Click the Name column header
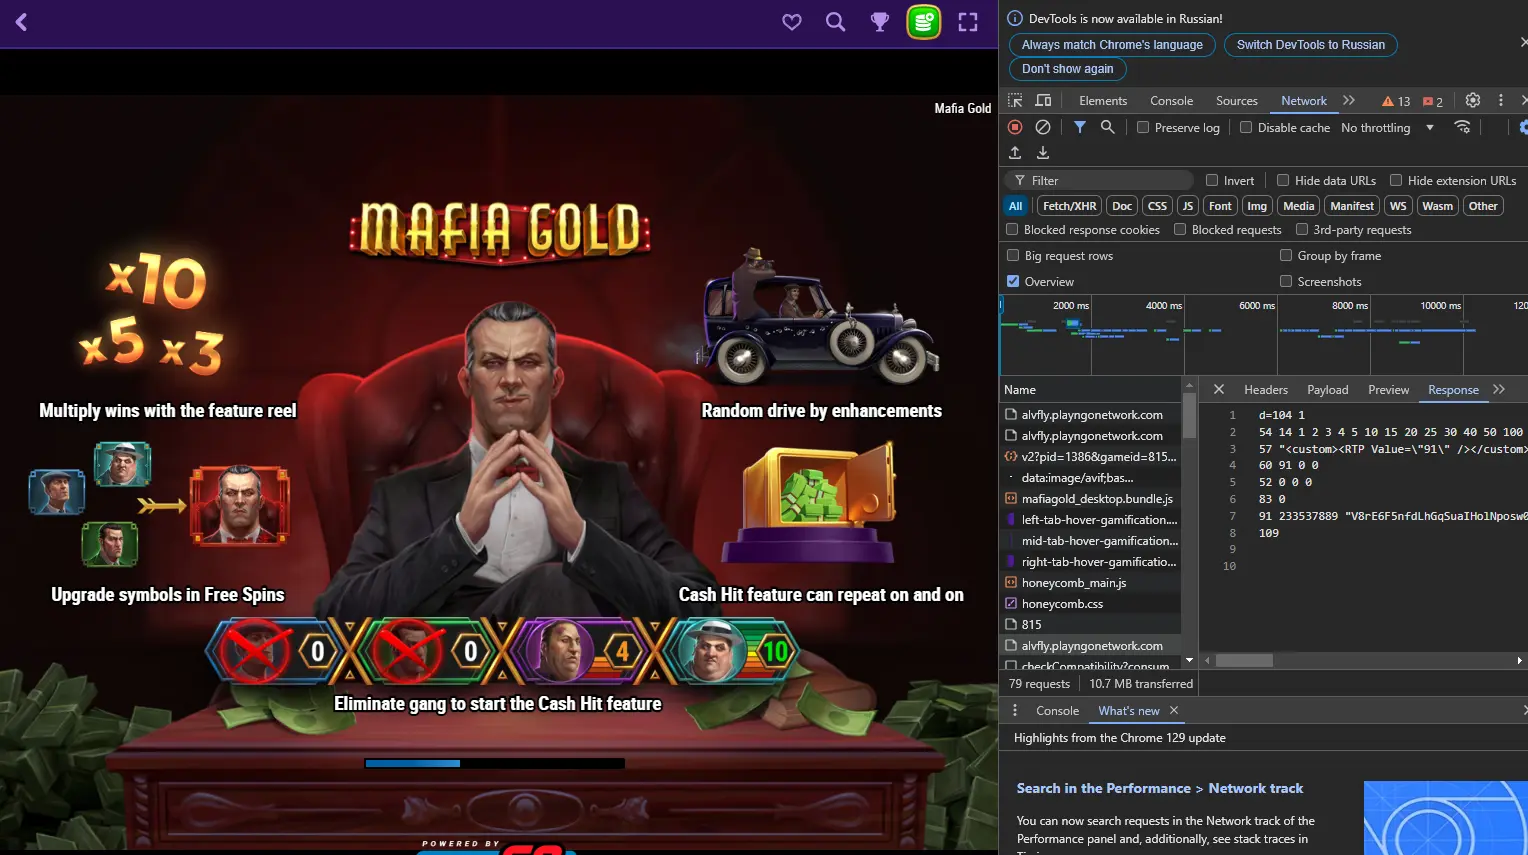The image size is (1528, 855). point(1090,390)
